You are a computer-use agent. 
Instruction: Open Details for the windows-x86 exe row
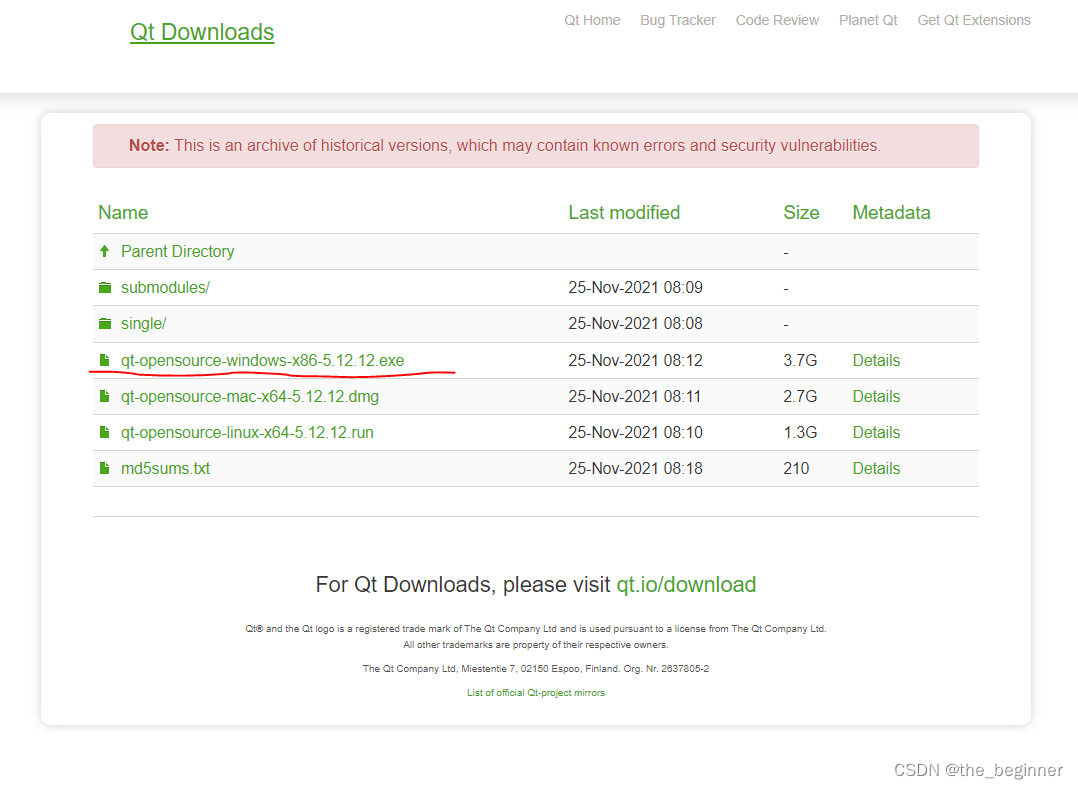click(x=876, y=361)
